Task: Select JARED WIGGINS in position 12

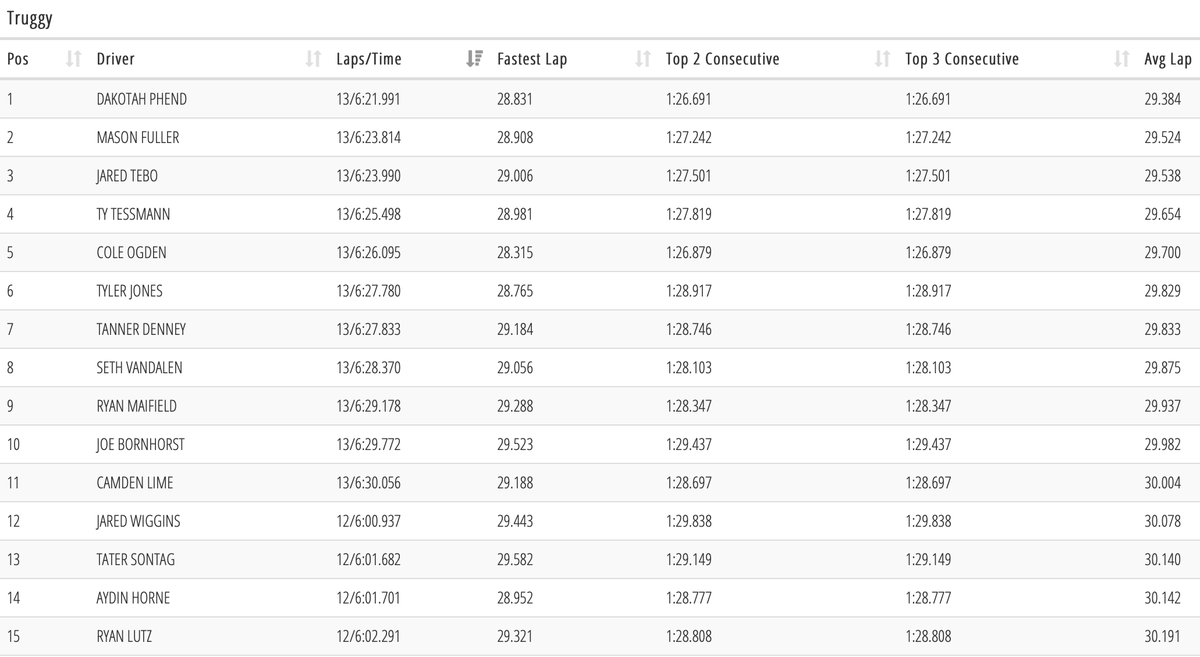Action: [x=138, y=521]
